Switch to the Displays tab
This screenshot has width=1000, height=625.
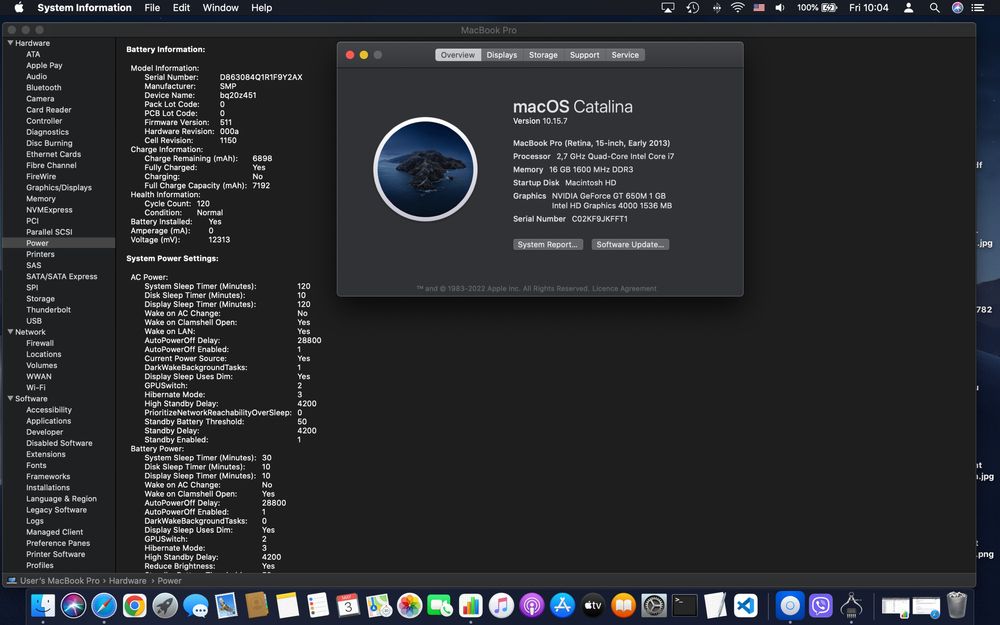point(502,55)
